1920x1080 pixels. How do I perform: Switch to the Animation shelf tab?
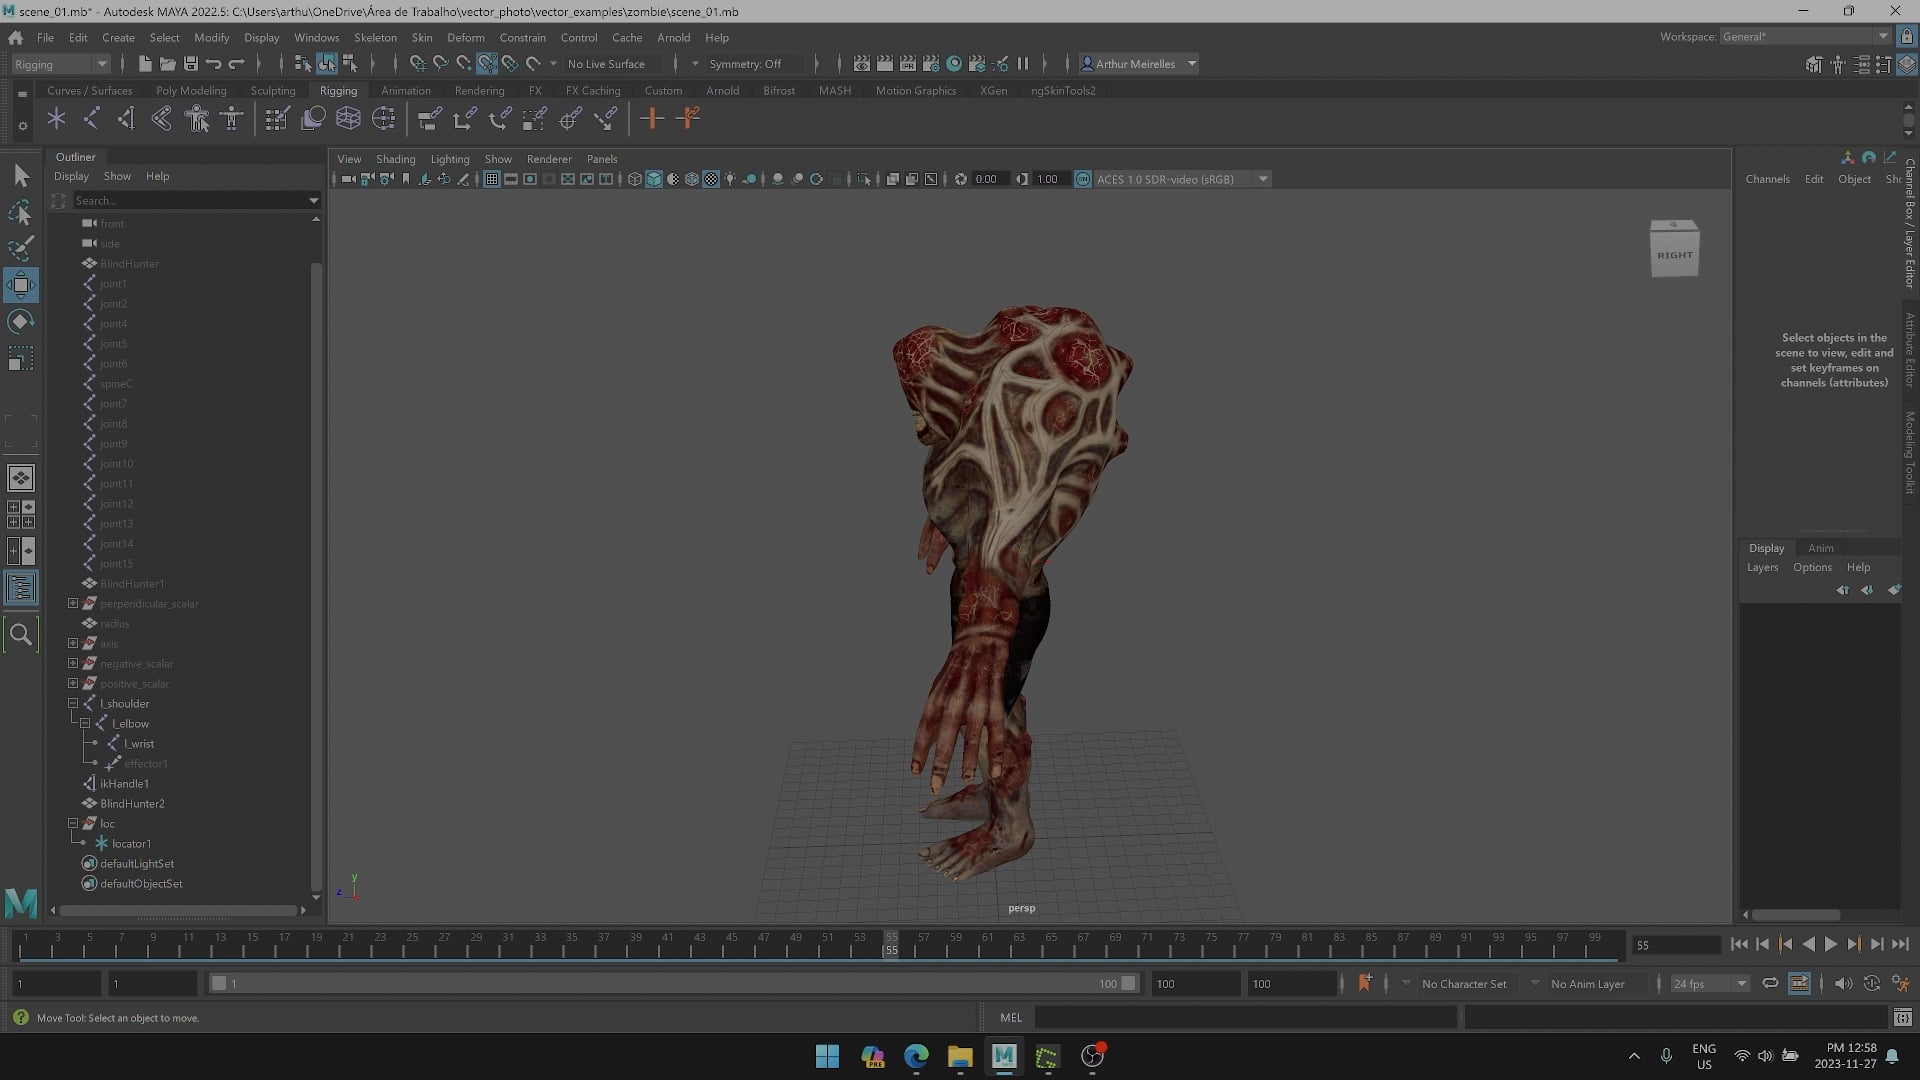point(405,90)
